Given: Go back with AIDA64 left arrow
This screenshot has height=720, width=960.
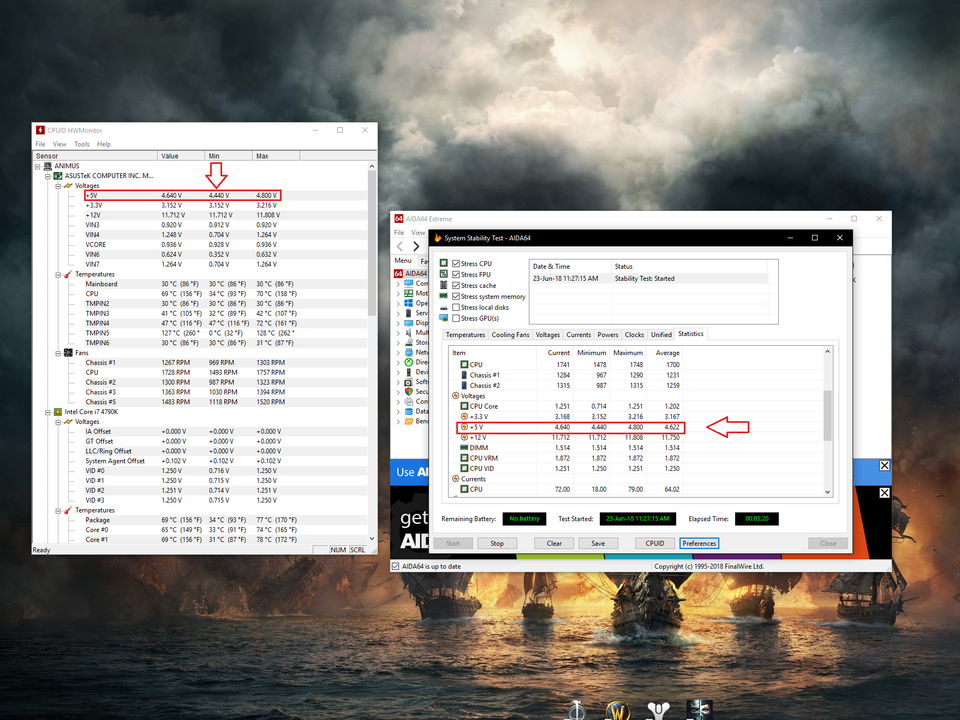Looking at the screenshot, I should 400,246.
